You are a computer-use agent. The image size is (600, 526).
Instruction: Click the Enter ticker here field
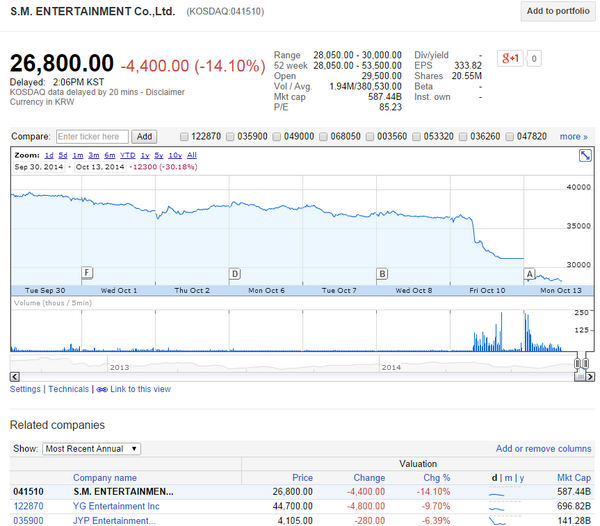pyautogui.click(x=92, y=137)
